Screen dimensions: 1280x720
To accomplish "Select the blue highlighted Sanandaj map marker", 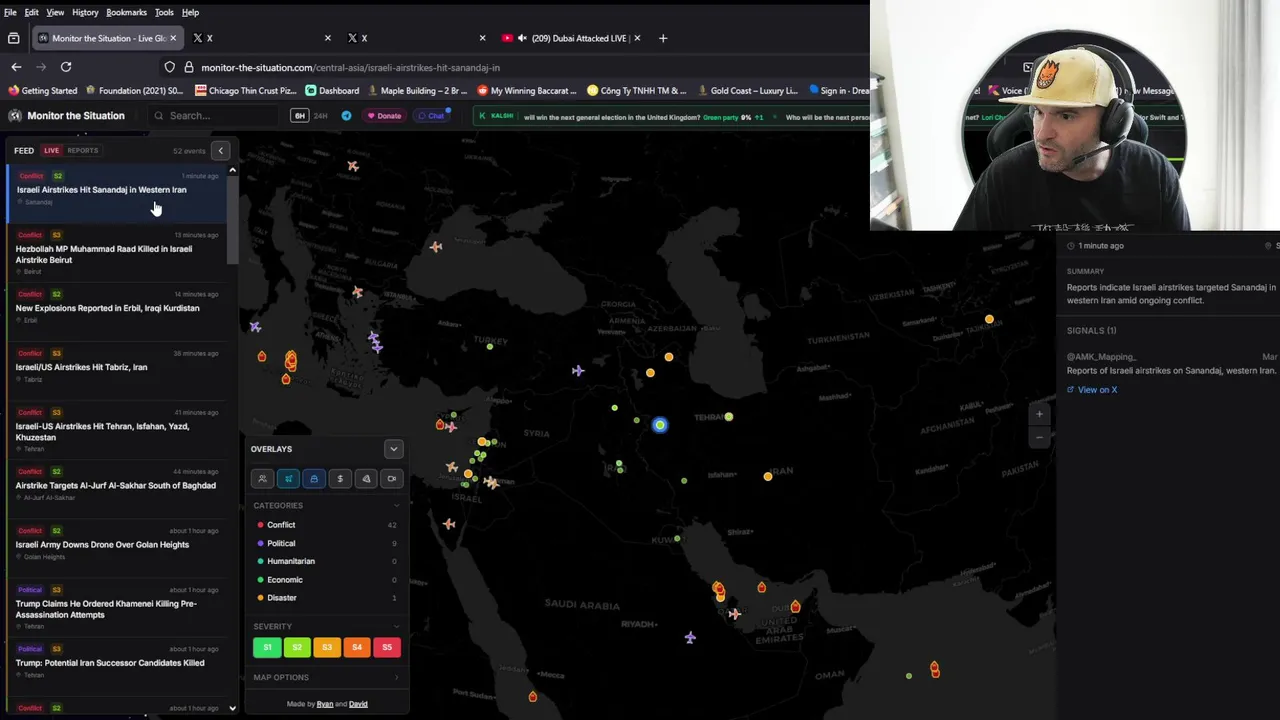I will 660,425.
